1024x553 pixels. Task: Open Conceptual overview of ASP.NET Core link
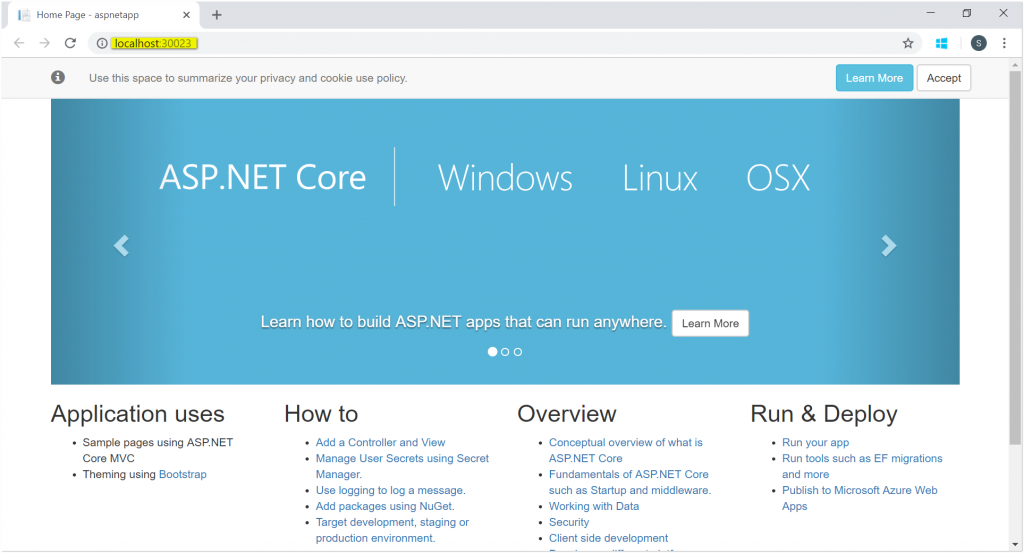coord(626,450)
